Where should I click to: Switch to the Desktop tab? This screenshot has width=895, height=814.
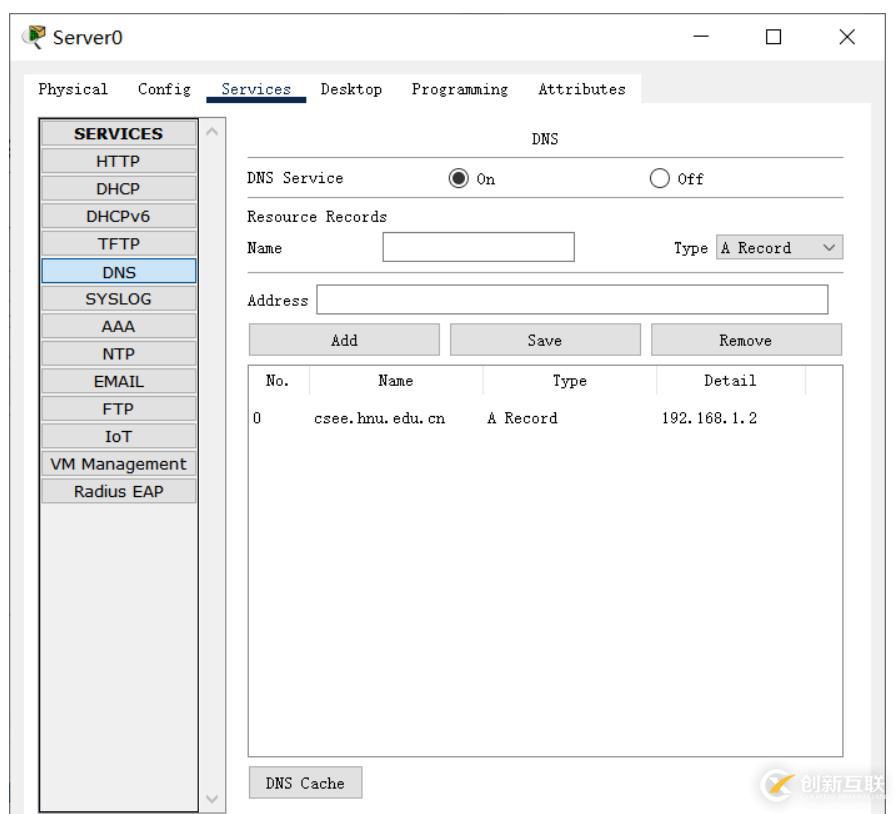(351, 90)
